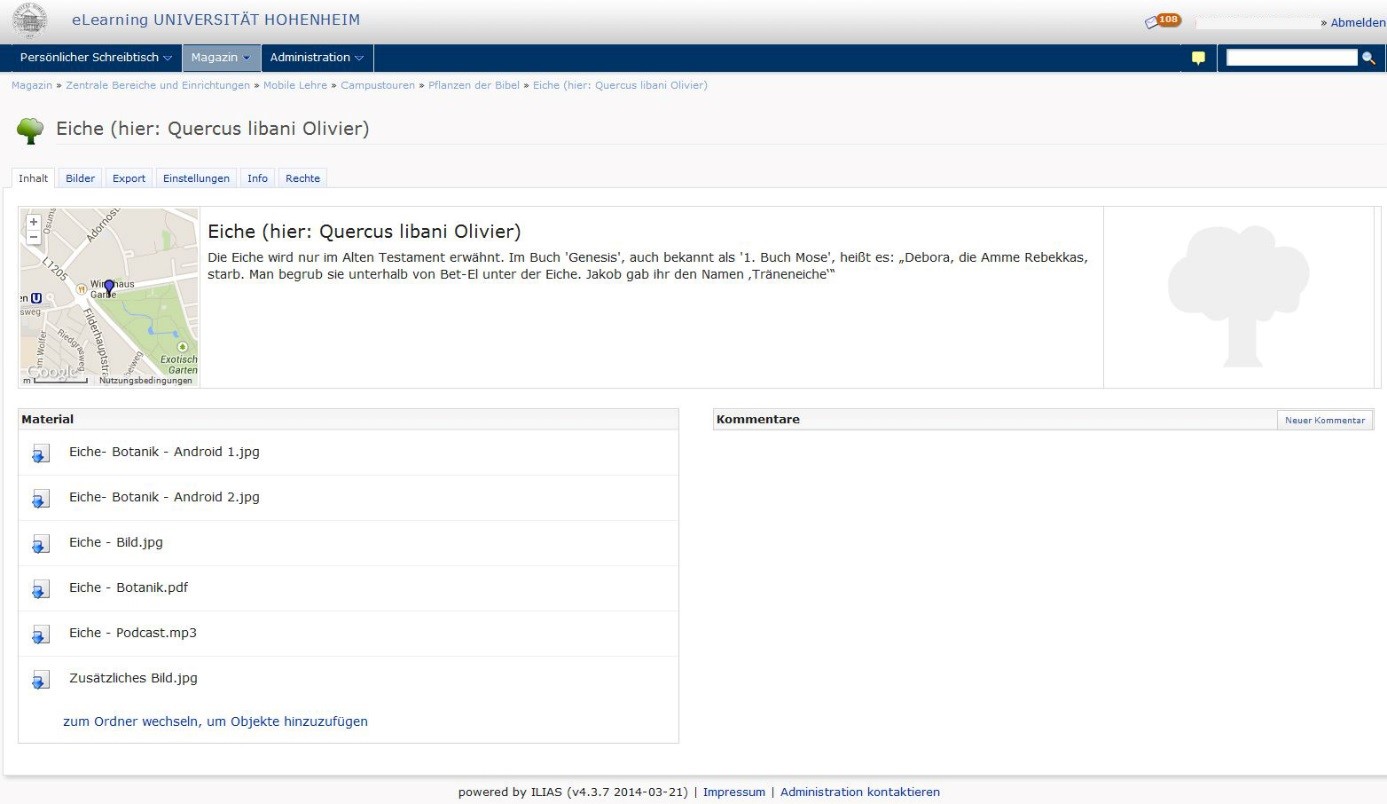Expand the Administration dropdown menu

[x=316, y=58]
